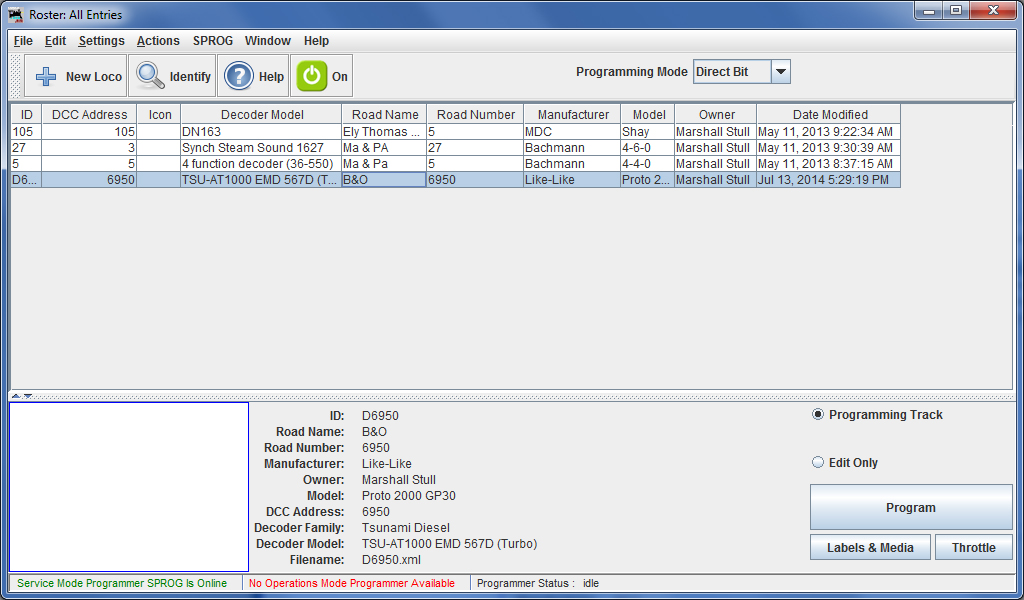
Task: Click the Proto 2000 GP30 model value
Action: point(409,496)
